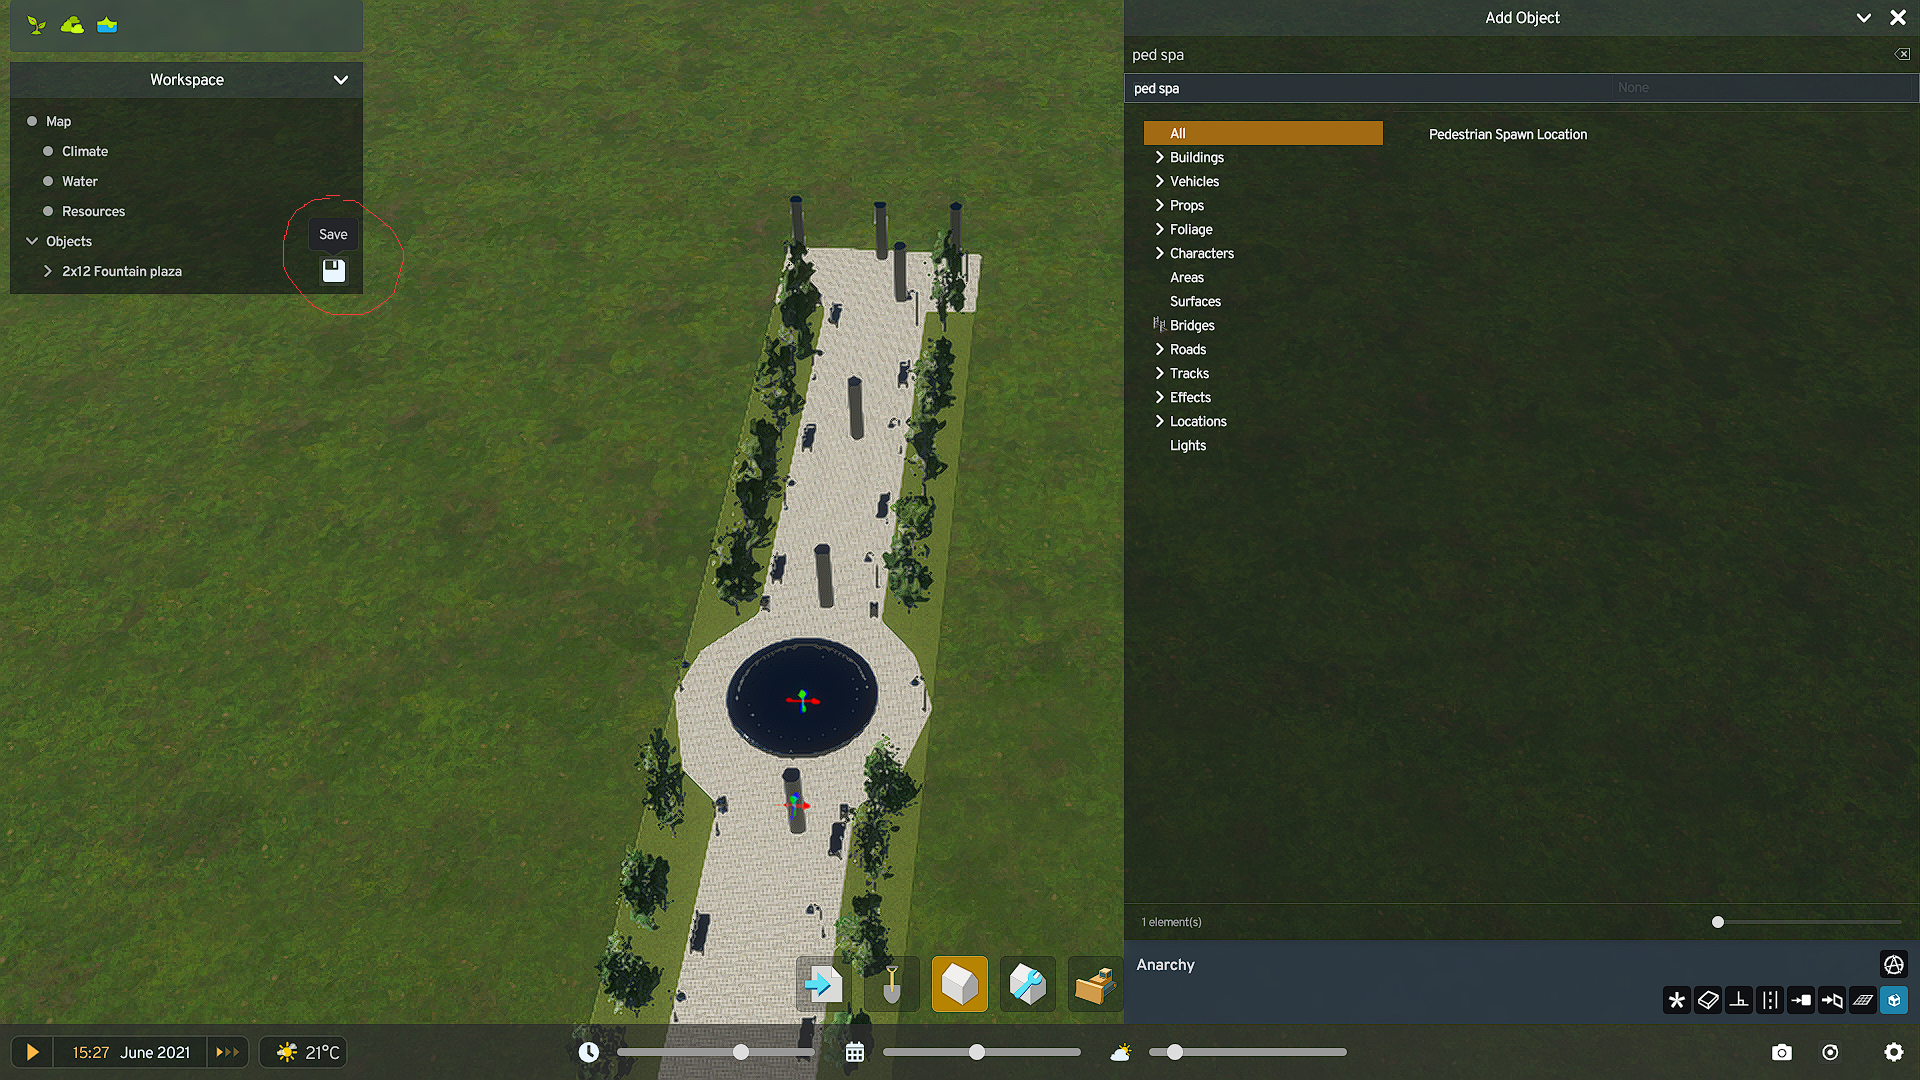Expand the 2x12 Fountain plaza object
Screen dimensions: 1920x1080
click(48, 271)
